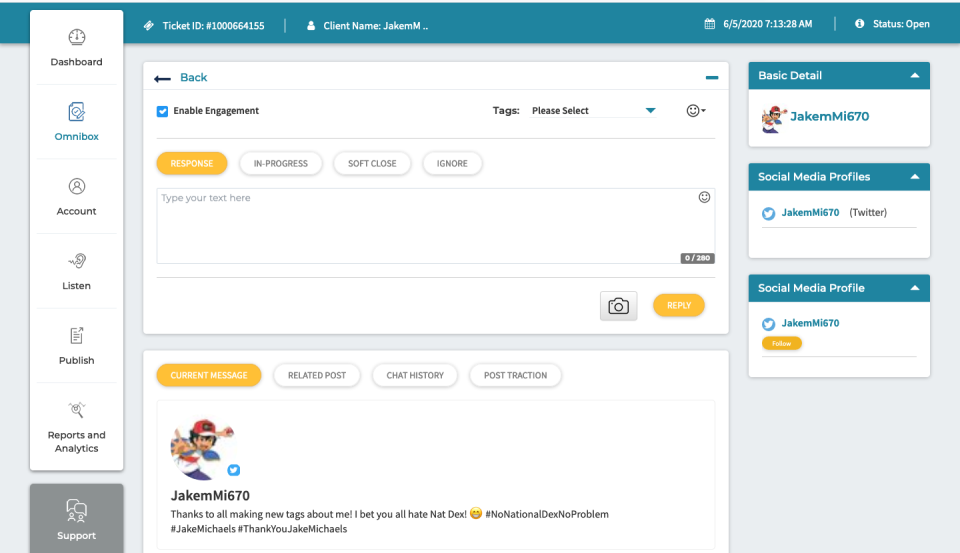
Task: Click the Back link
Action: click(x=193, y=78)
